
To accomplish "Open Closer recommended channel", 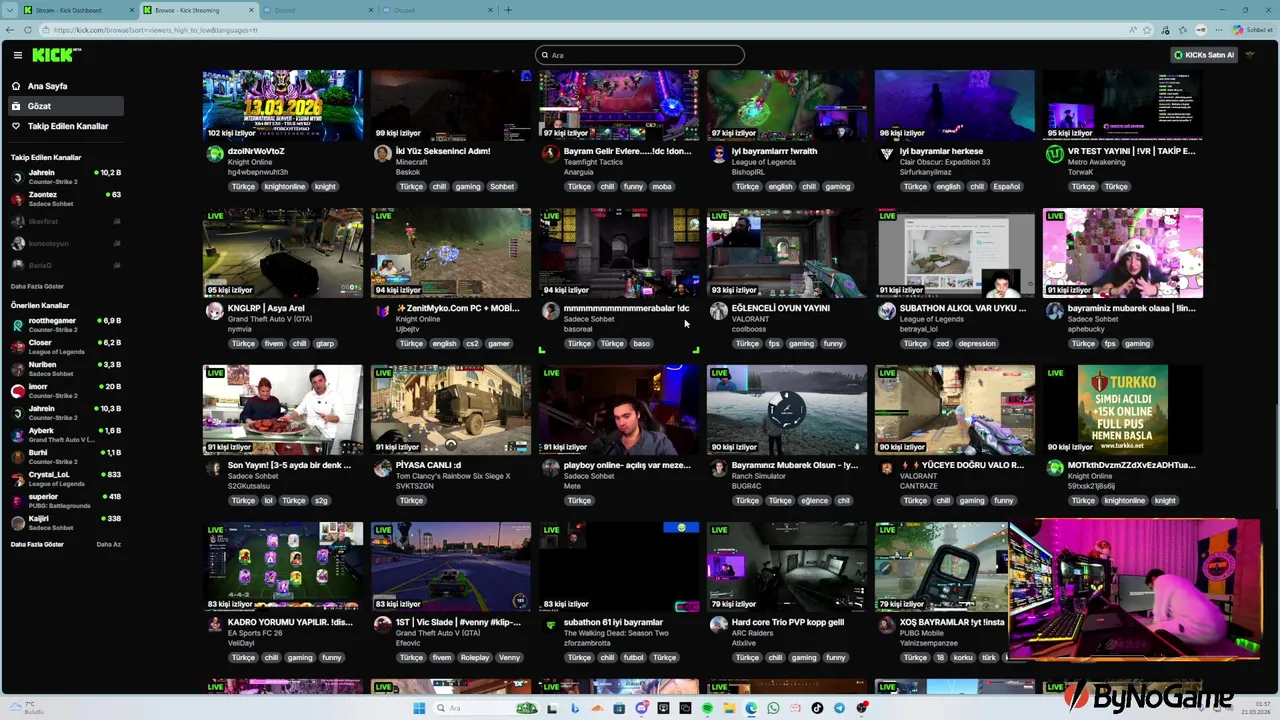I will tap(65, 347).
